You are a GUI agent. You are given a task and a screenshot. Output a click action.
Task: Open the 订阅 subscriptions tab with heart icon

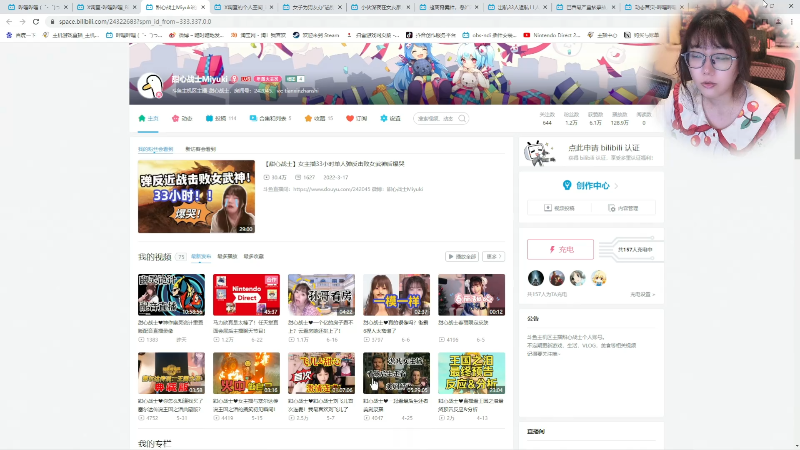(x=357, y=118)
